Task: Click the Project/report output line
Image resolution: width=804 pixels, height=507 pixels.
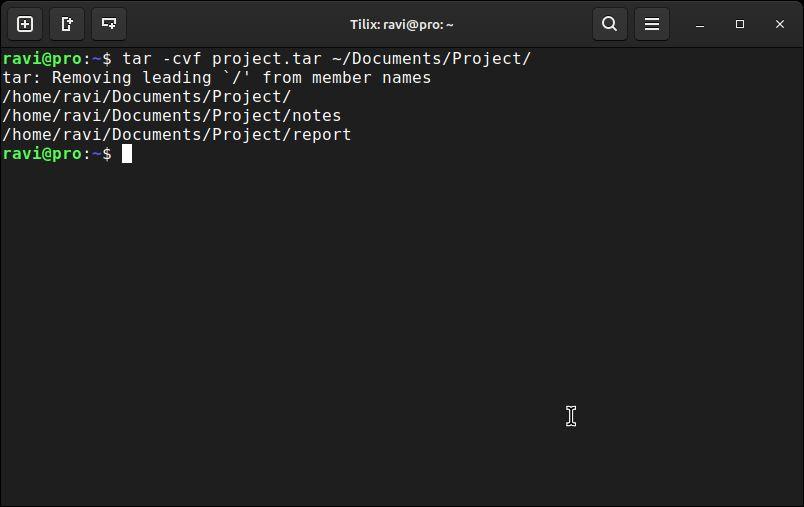Action: [177, 135]
